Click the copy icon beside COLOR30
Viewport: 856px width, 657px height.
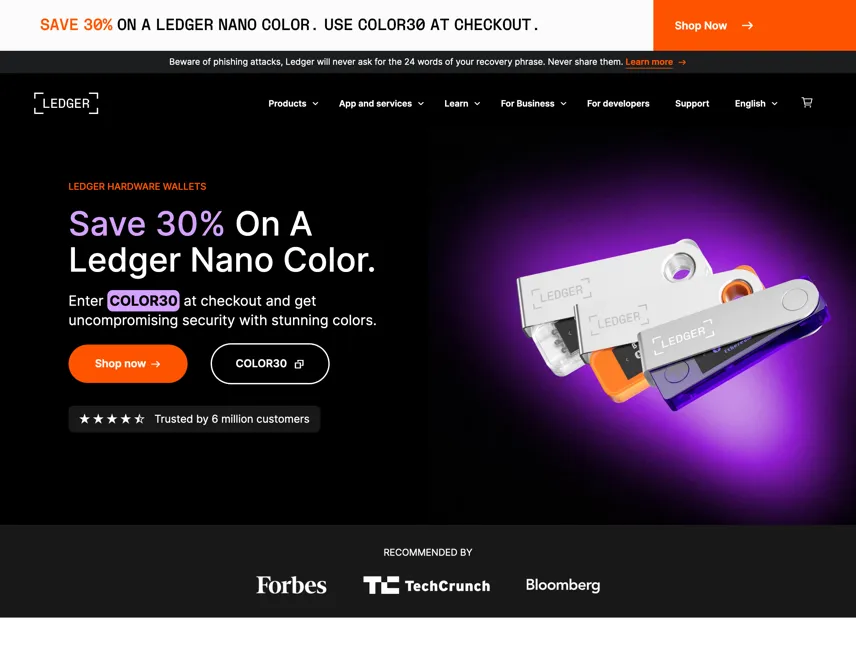pyautogui.click(x=299, y=364)
